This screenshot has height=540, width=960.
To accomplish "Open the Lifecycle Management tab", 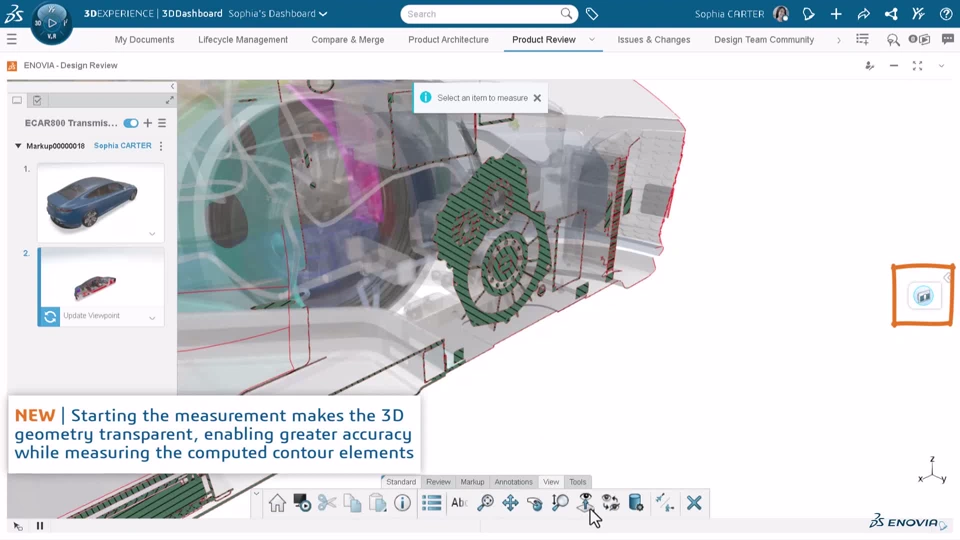I will [x=243, y=39].
